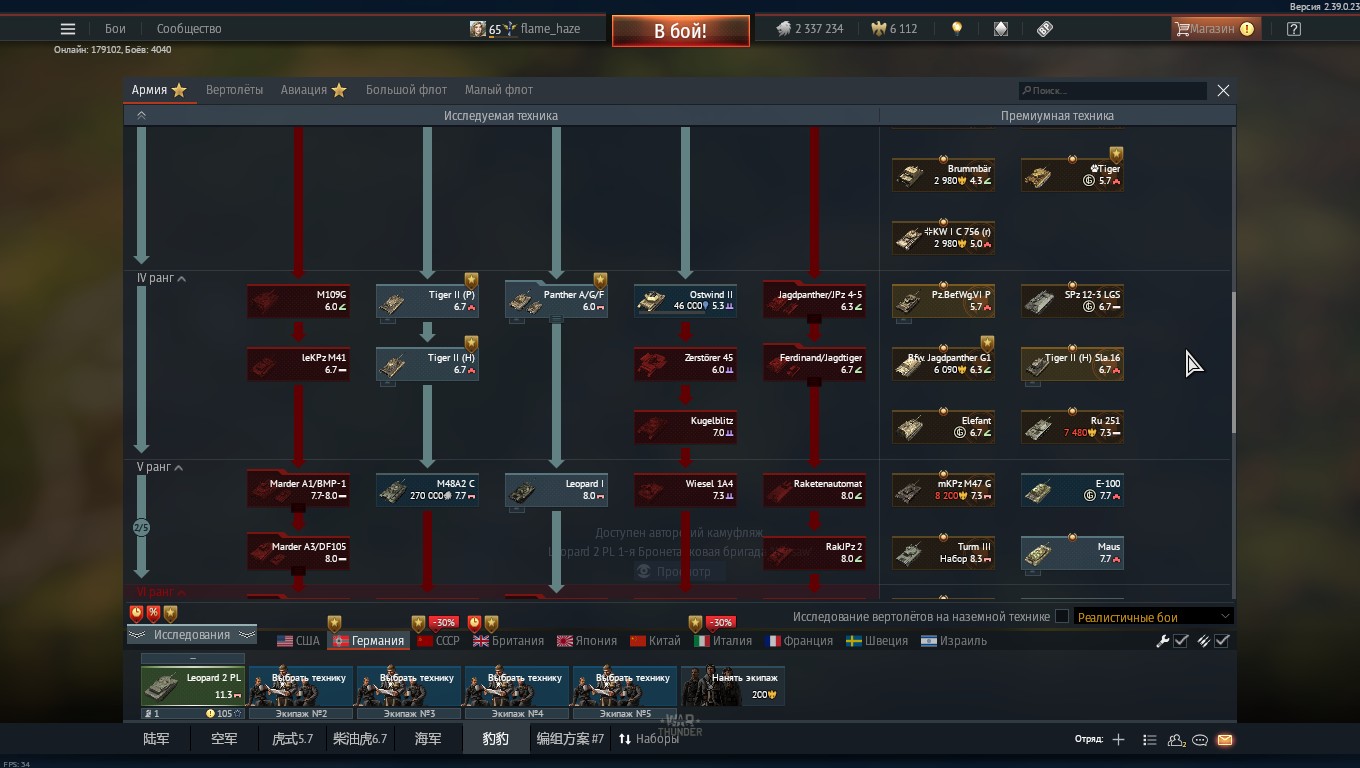Collapse the top rank with double chevron
The height and width of the screenshot is (768, 1360).
141,116
